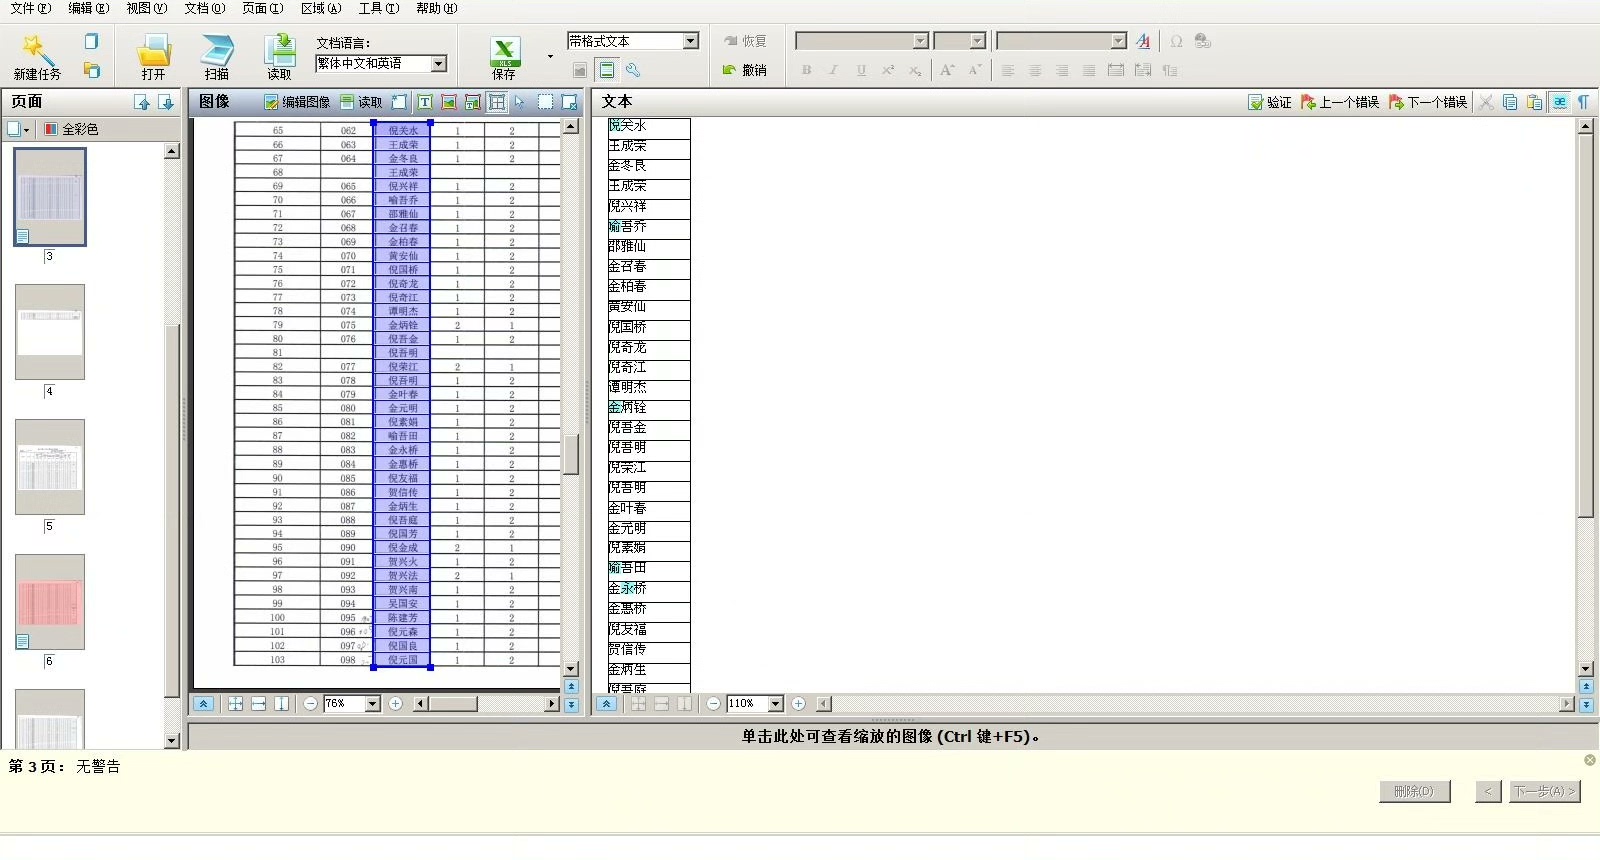Toggle the highlighted uncertain characters button

point(1560,102)
